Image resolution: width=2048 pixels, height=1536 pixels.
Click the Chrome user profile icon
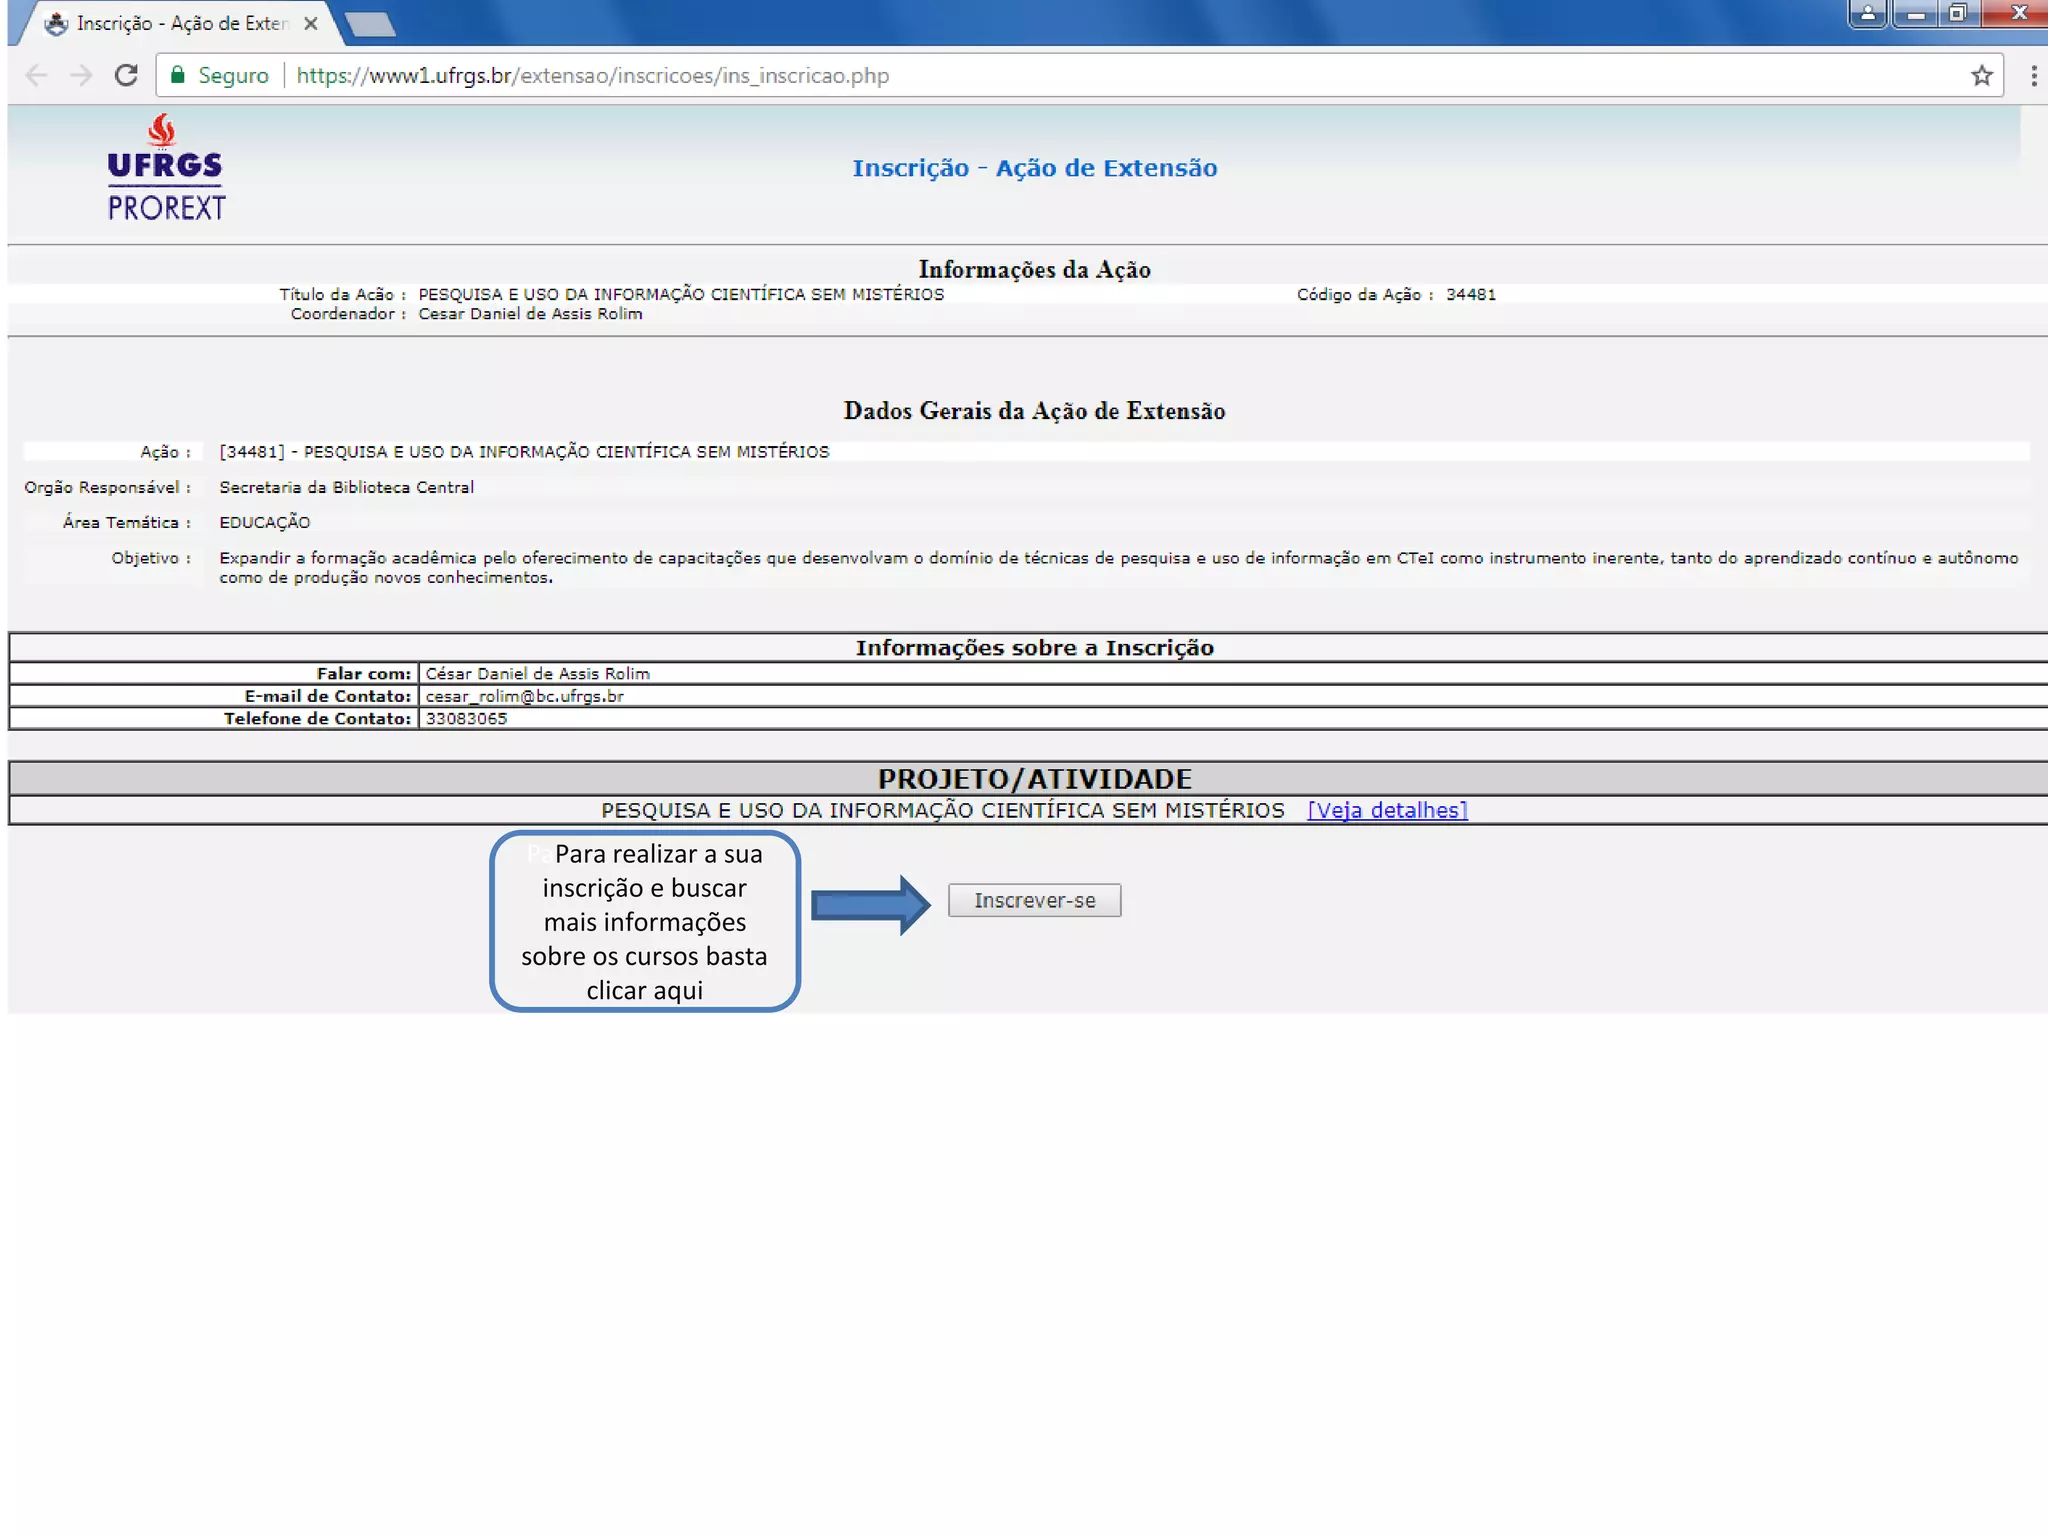(x=1866, y=14)
